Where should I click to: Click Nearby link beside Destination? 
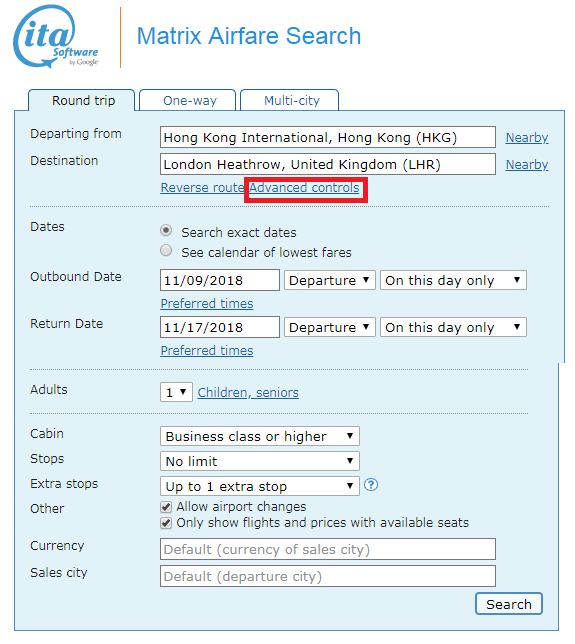527,164
